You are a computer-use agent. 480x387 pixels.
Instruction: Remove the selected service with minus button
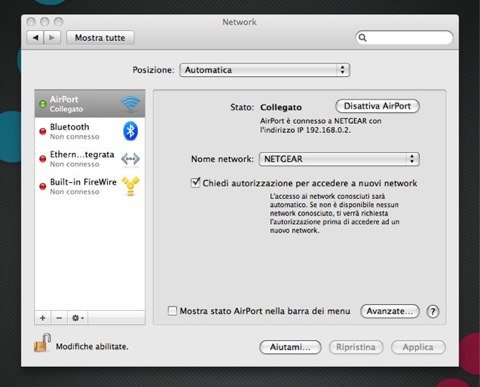click(x=59, y=318)
